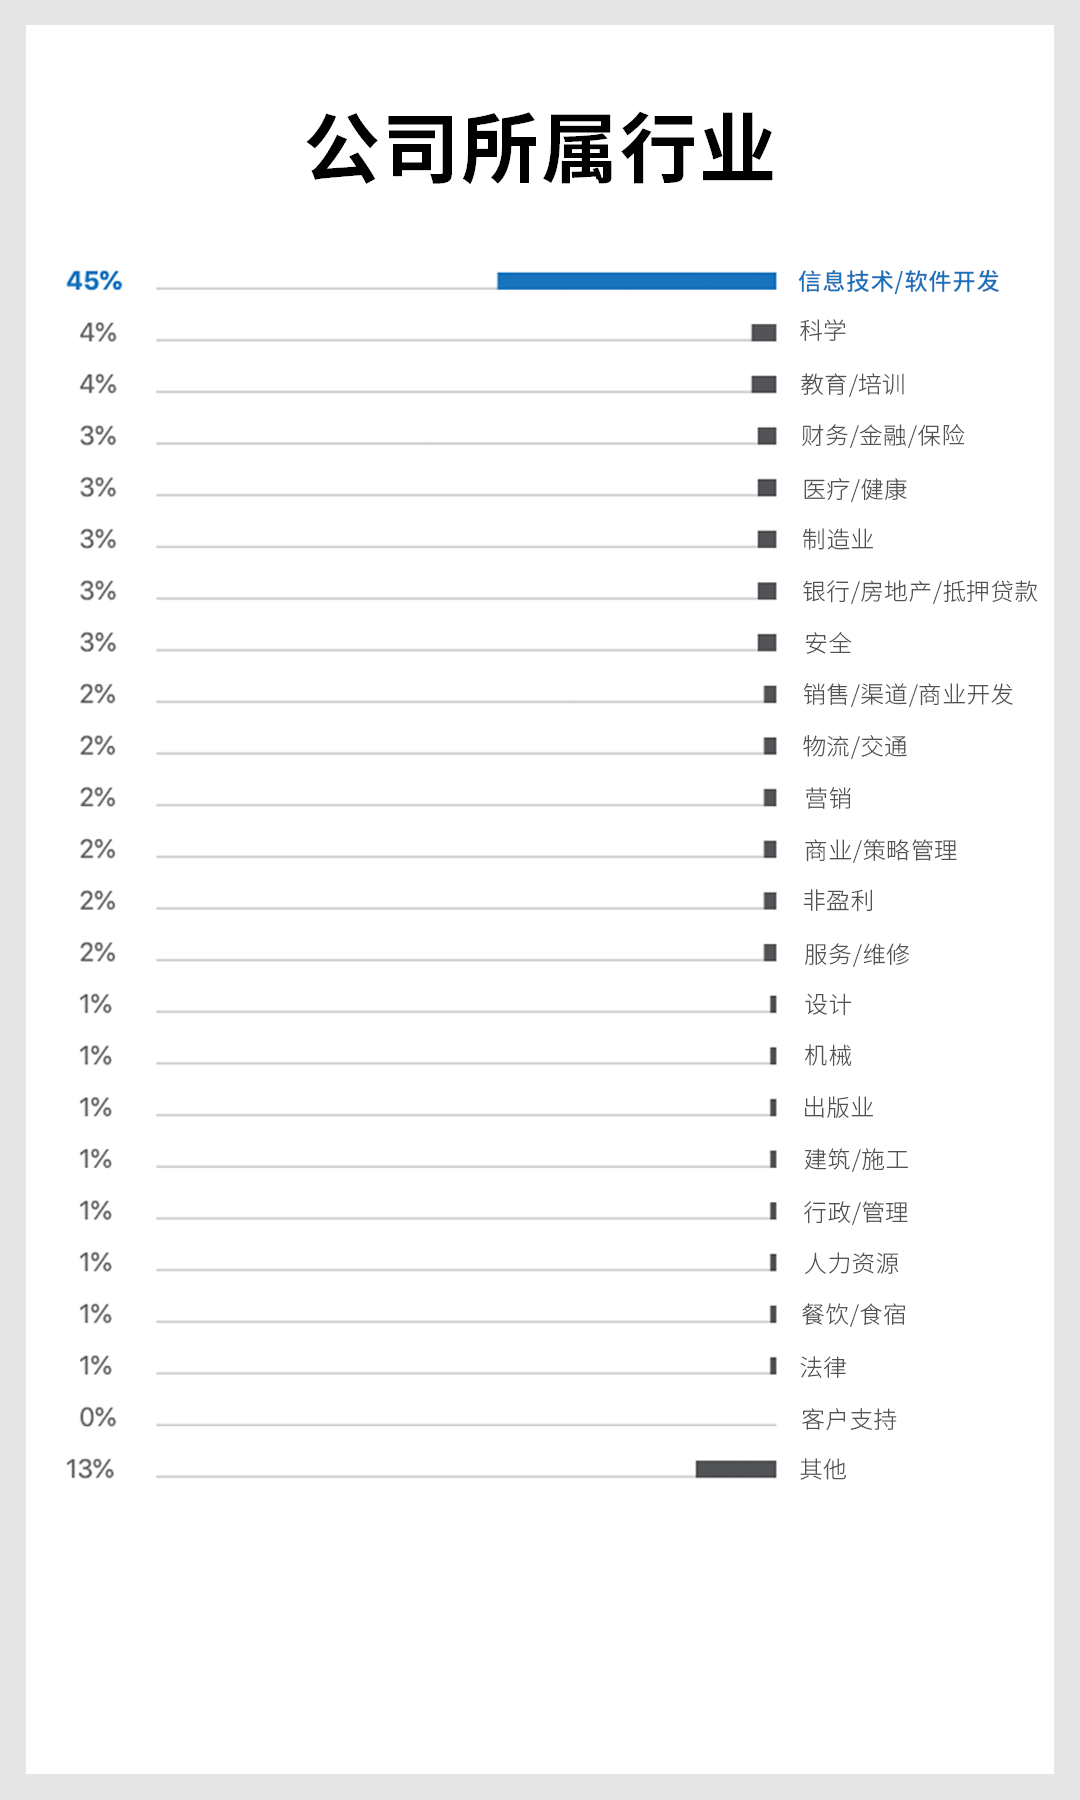Click the 餐饮/食宿 label

(854, 1314)
